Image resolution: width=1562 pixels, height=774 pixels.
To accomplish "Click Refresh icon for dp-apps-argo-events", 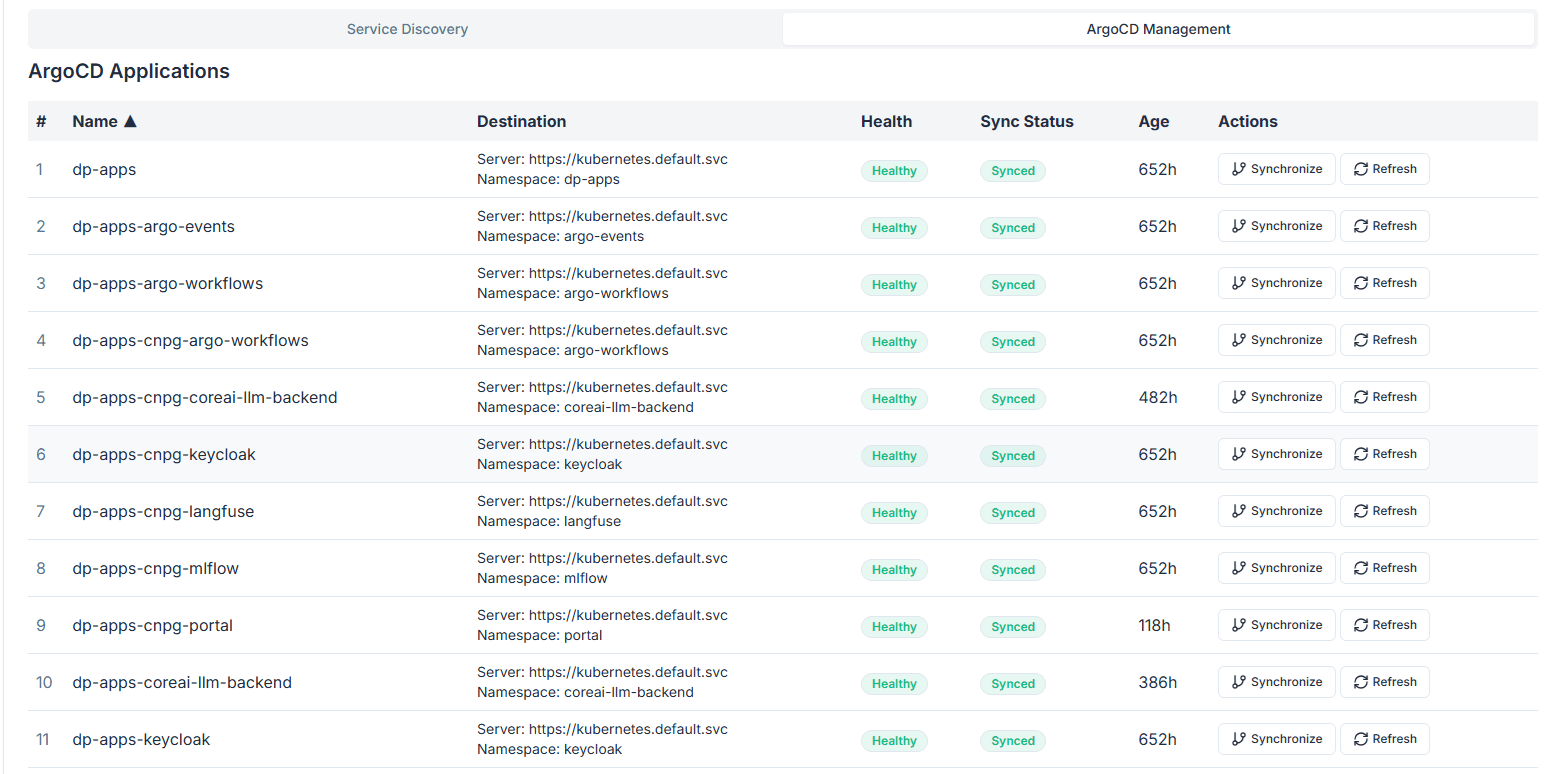I will (x=1361, y=226).
